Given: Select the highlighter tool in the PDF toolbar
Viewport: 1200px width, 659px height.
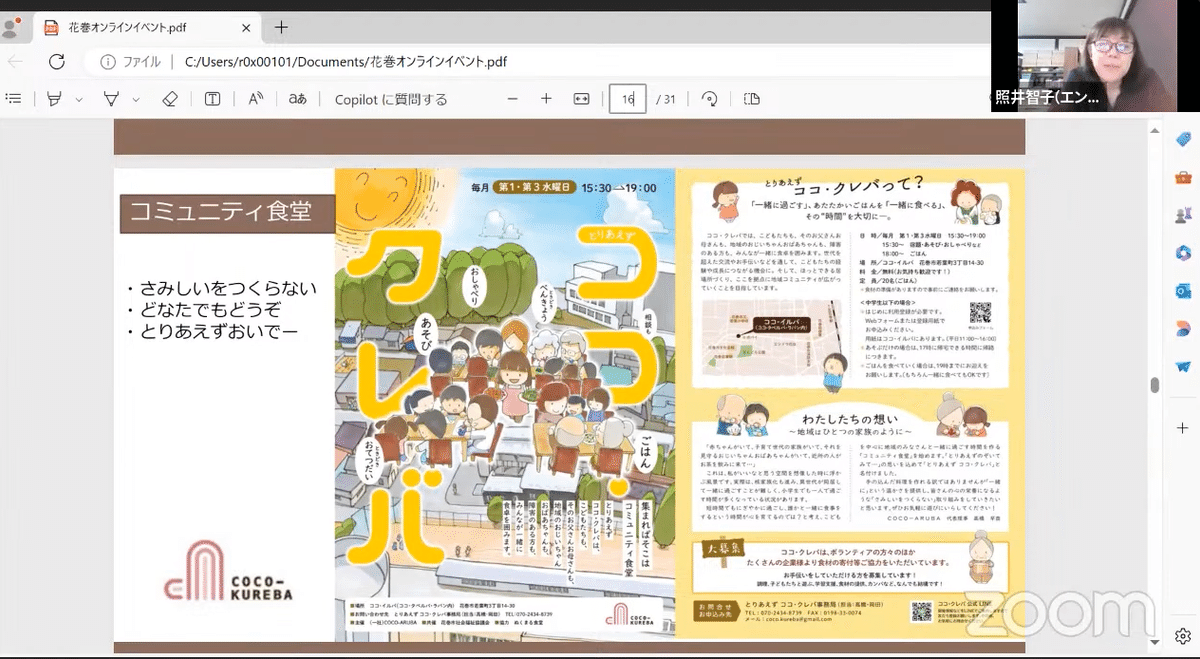Looking at the screenshot, I should click(55, 99).
